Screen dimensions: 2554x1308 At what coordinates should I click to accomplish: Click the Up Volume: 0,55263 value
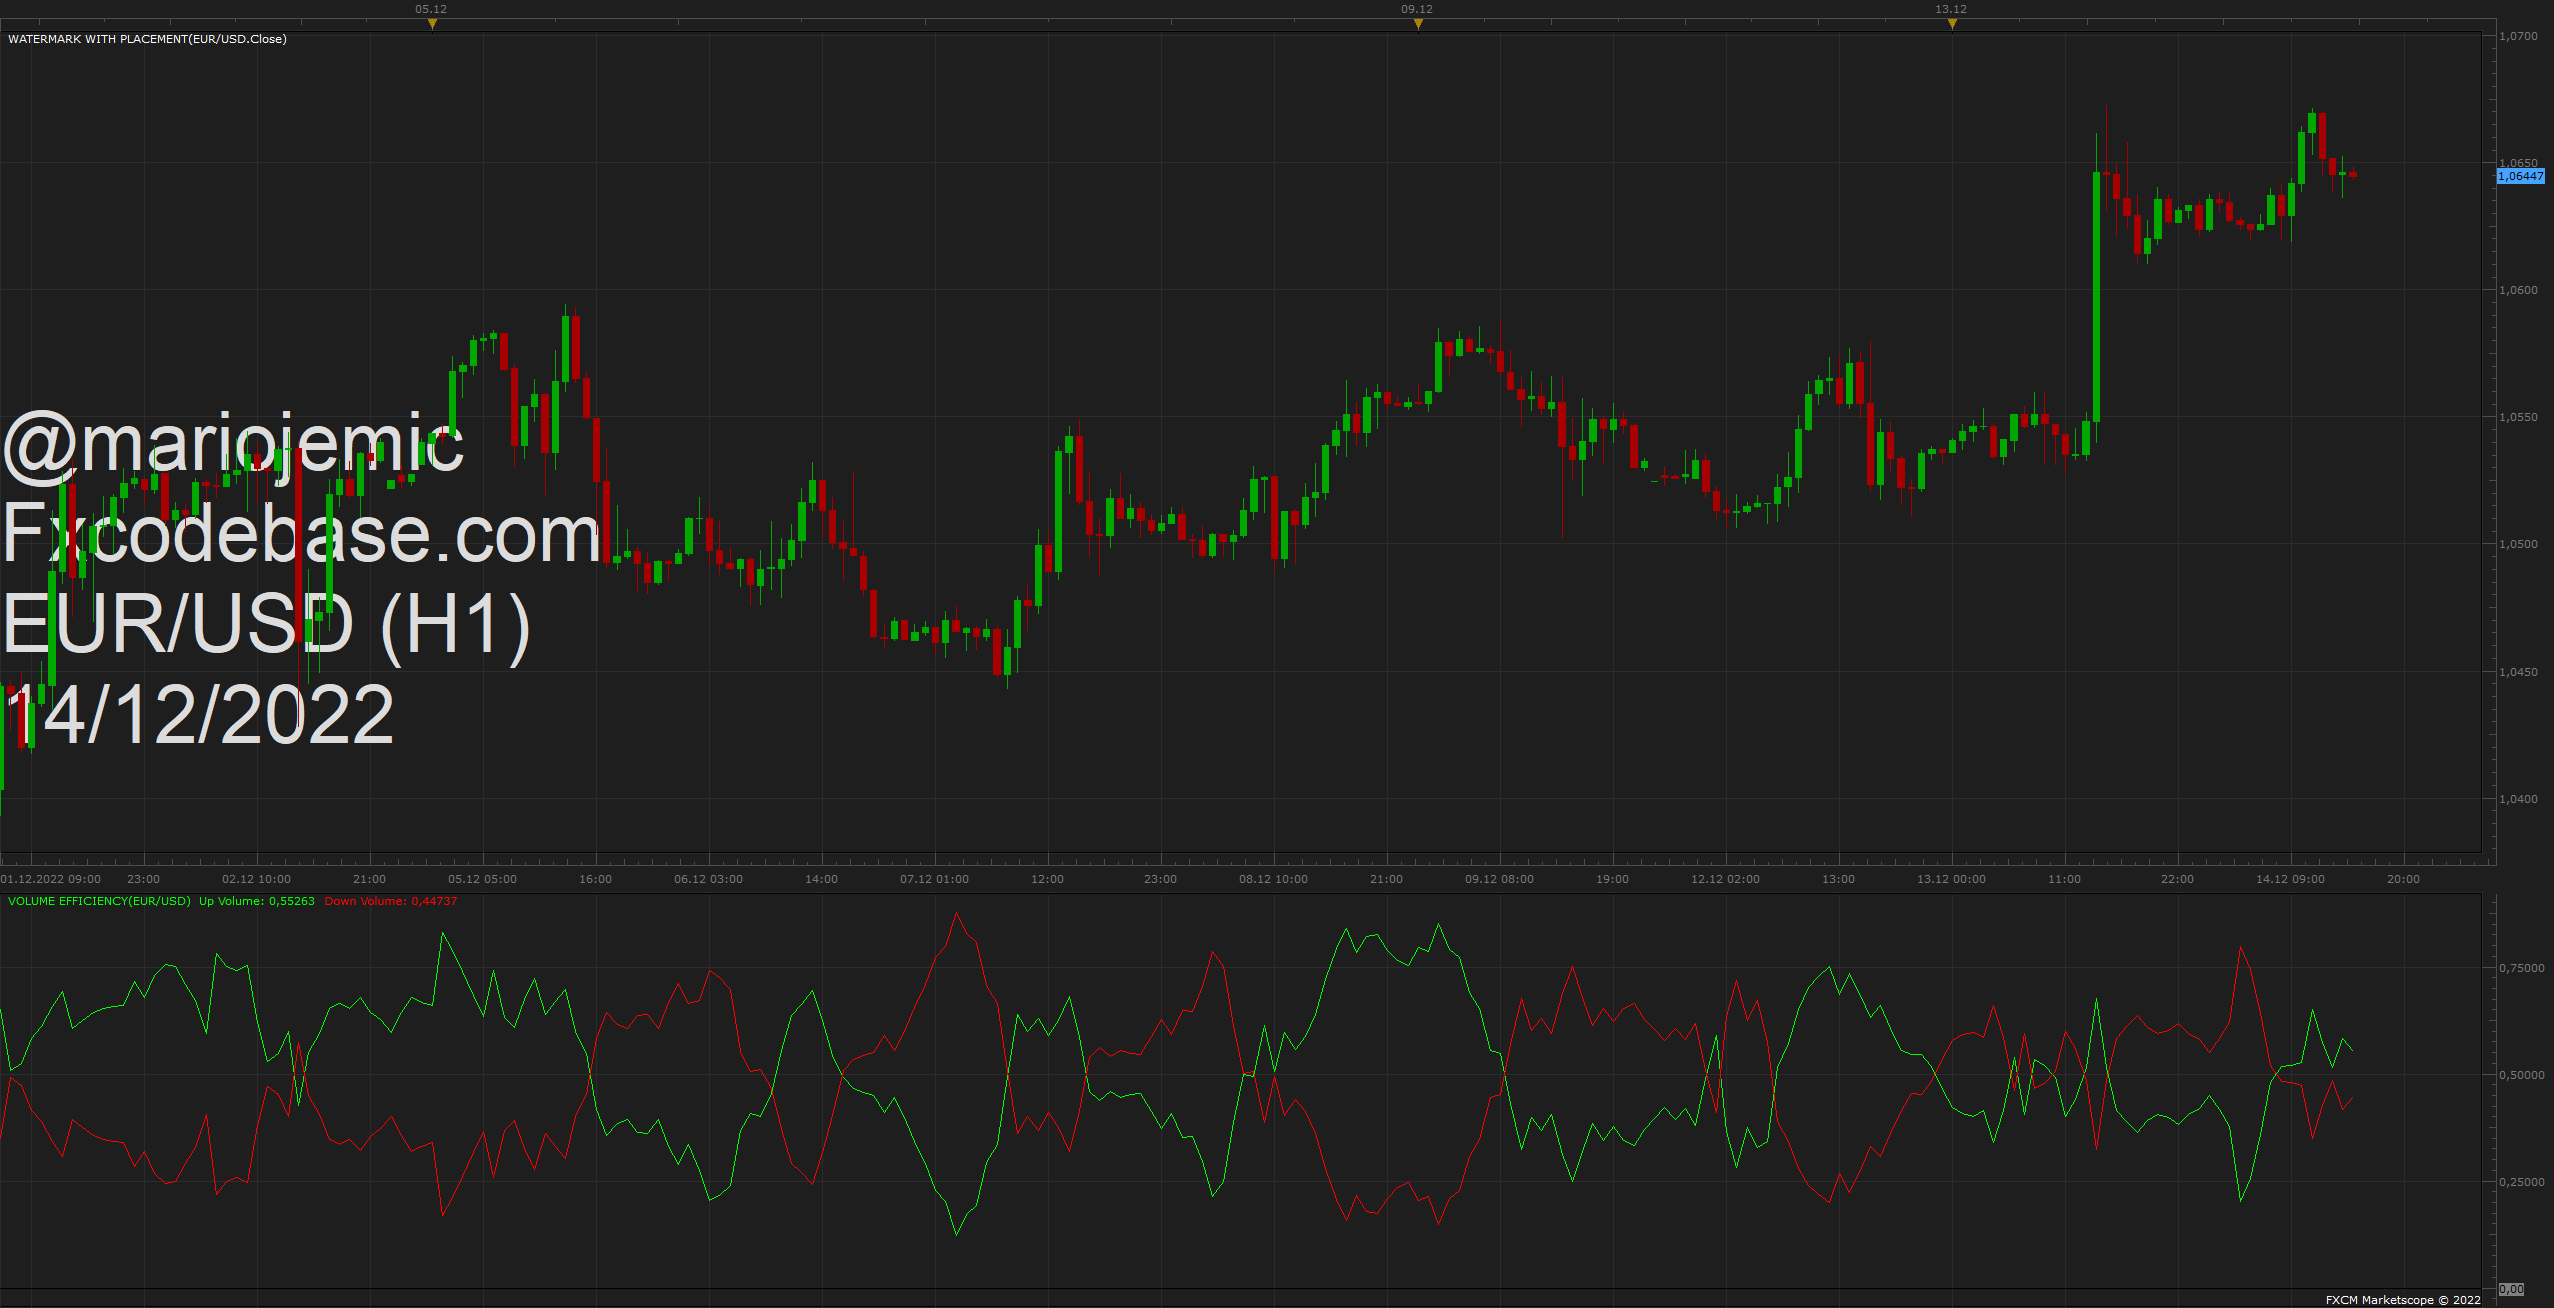click(x=257, y=901)
